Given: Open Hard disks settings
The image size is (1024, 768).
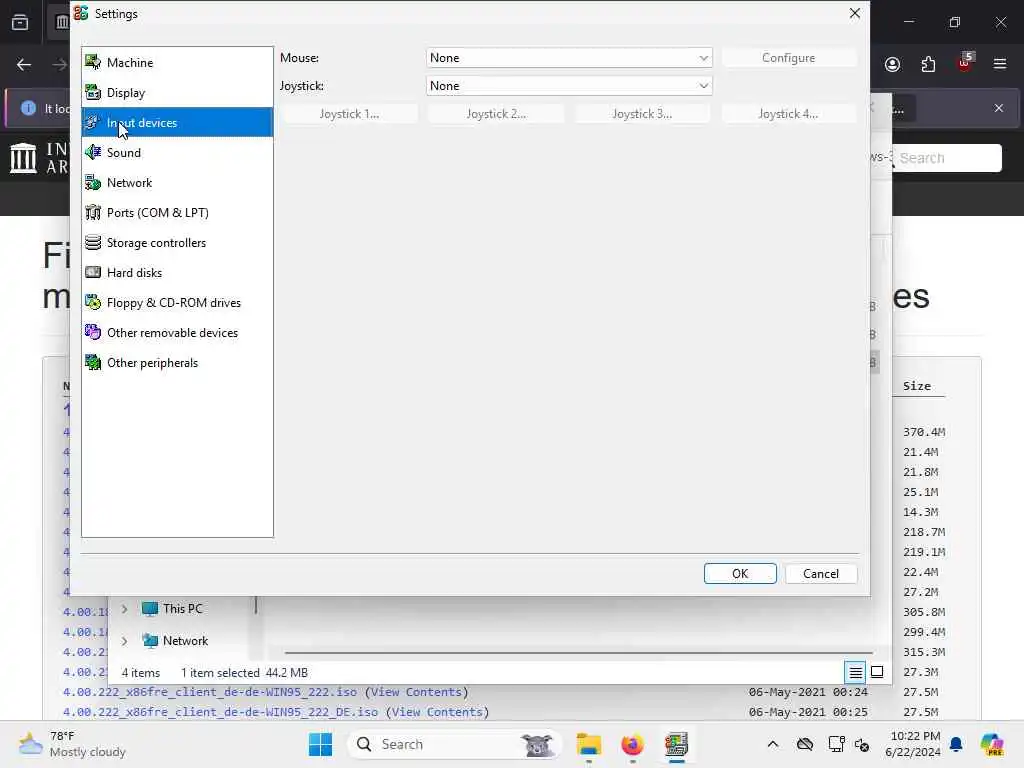Looking at the screenshot, I should [177, 273].
